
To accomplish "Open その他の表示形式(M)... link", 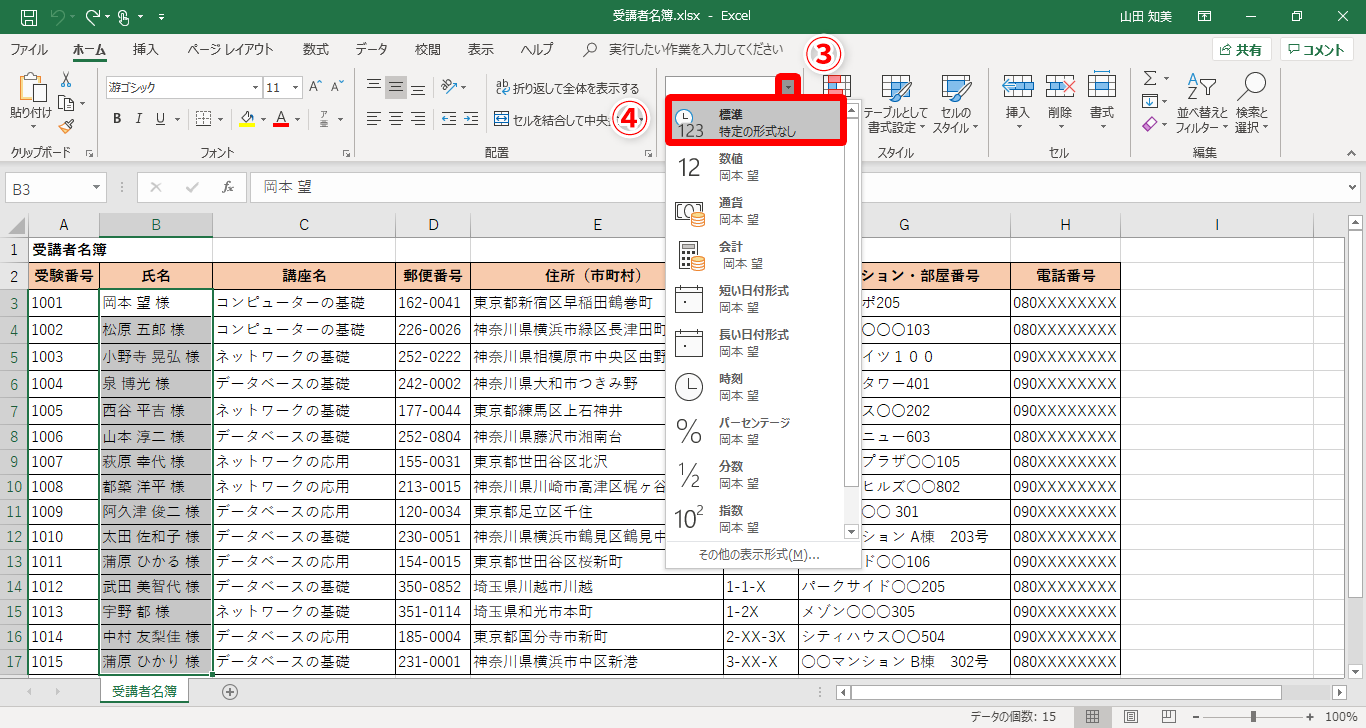I will point(758,554).
